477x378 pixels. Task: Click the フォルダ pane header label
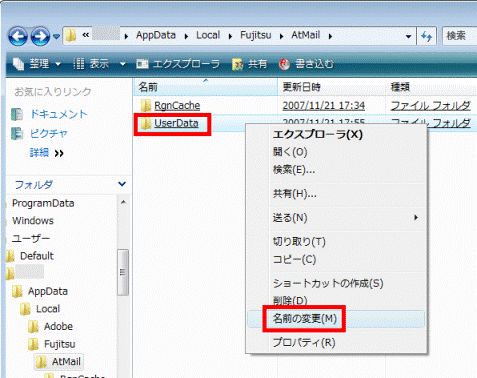(x=34, y=184)
